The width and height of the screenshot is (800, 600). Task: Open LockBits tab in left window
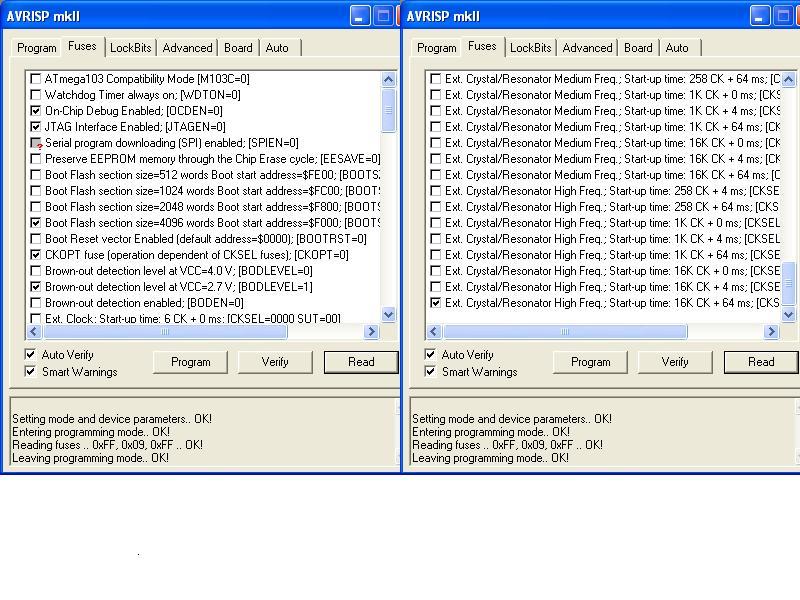pos(131,48)
